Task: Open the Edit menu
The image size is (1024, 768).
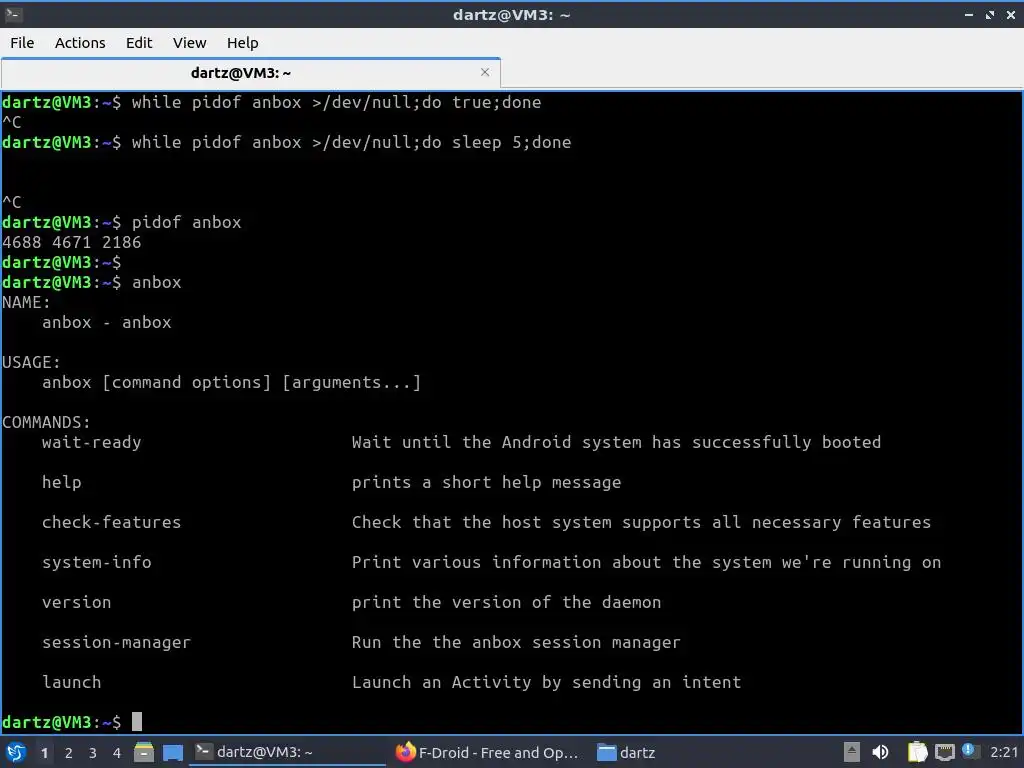Action: click(138, 43)
